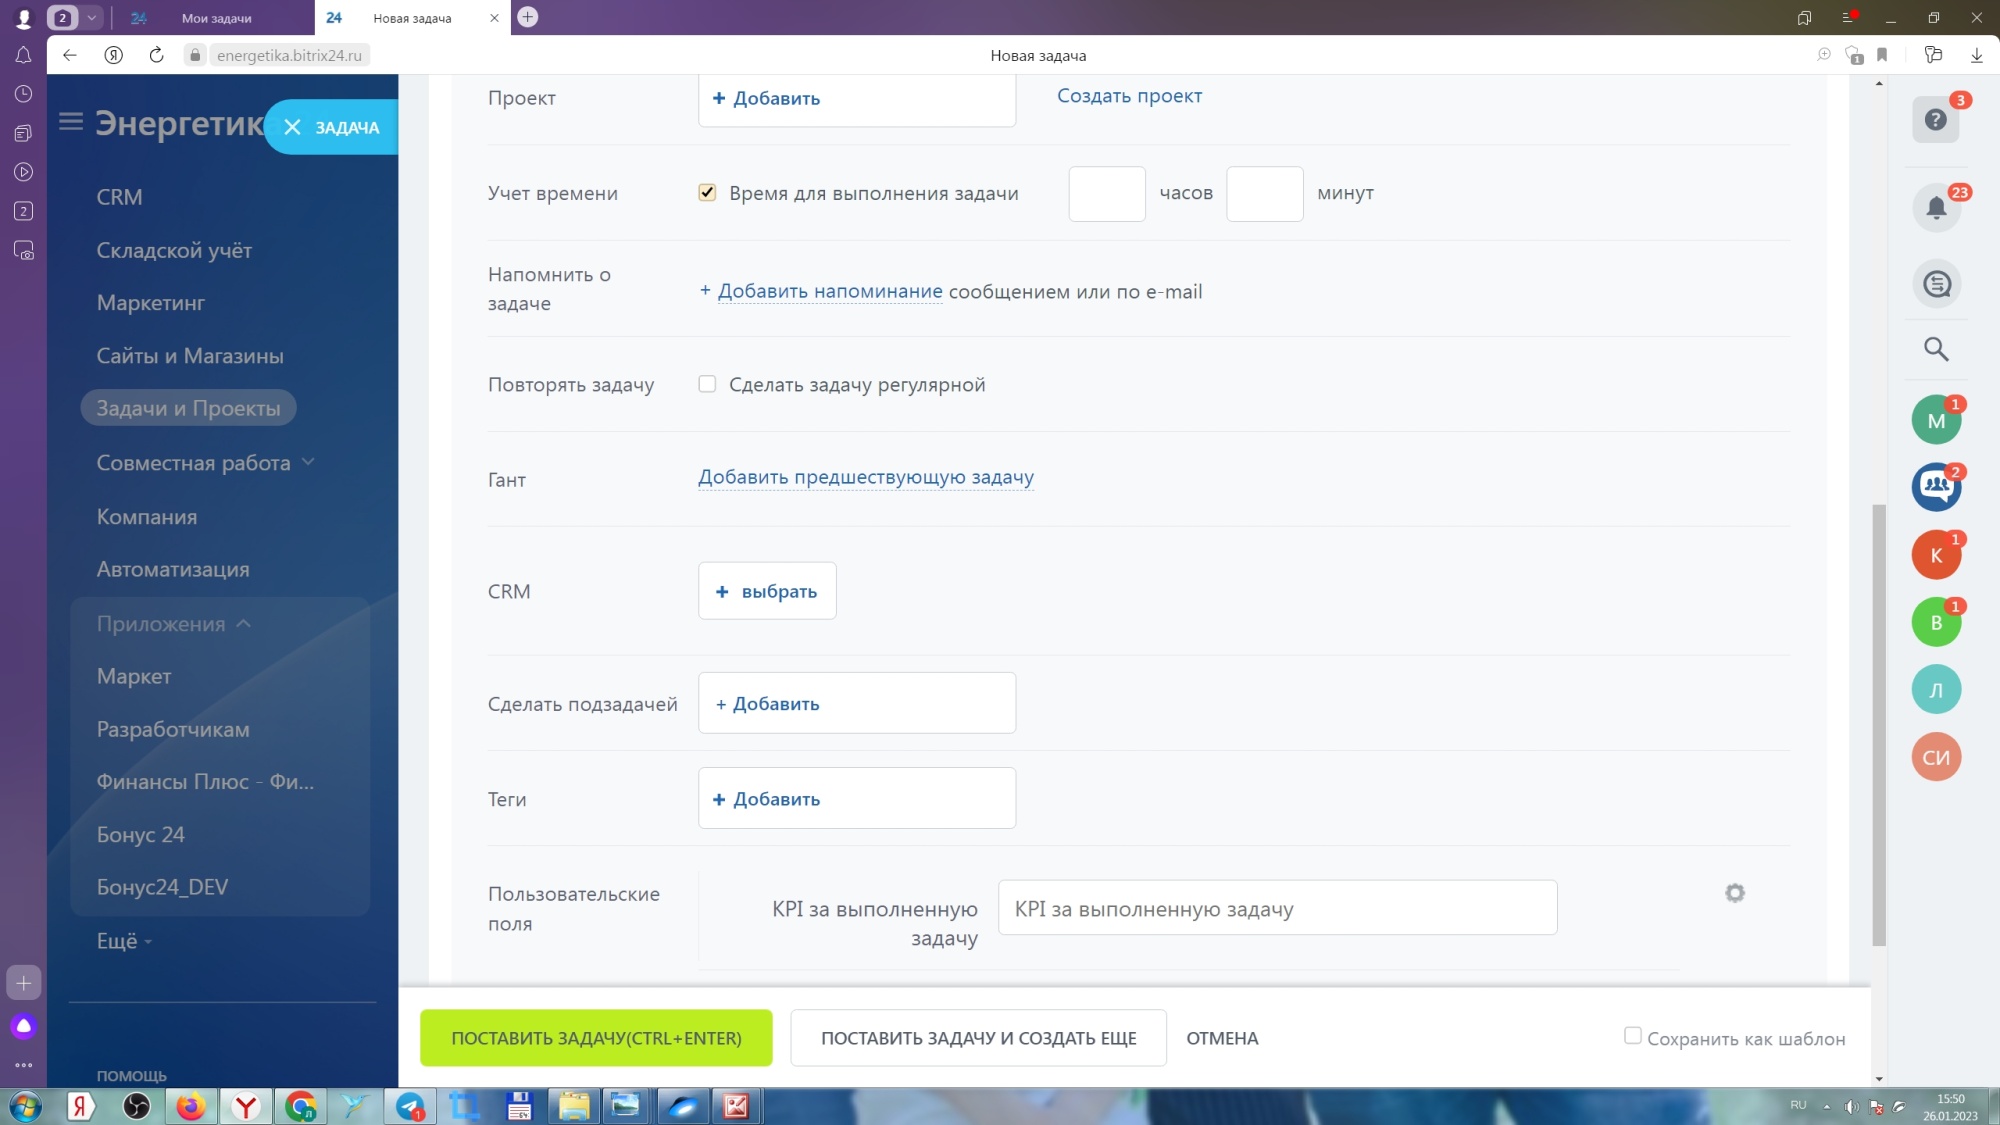The image size is (2000, 1125).
Task: Open Маркет under applications
Action: [x=134, y=676]
